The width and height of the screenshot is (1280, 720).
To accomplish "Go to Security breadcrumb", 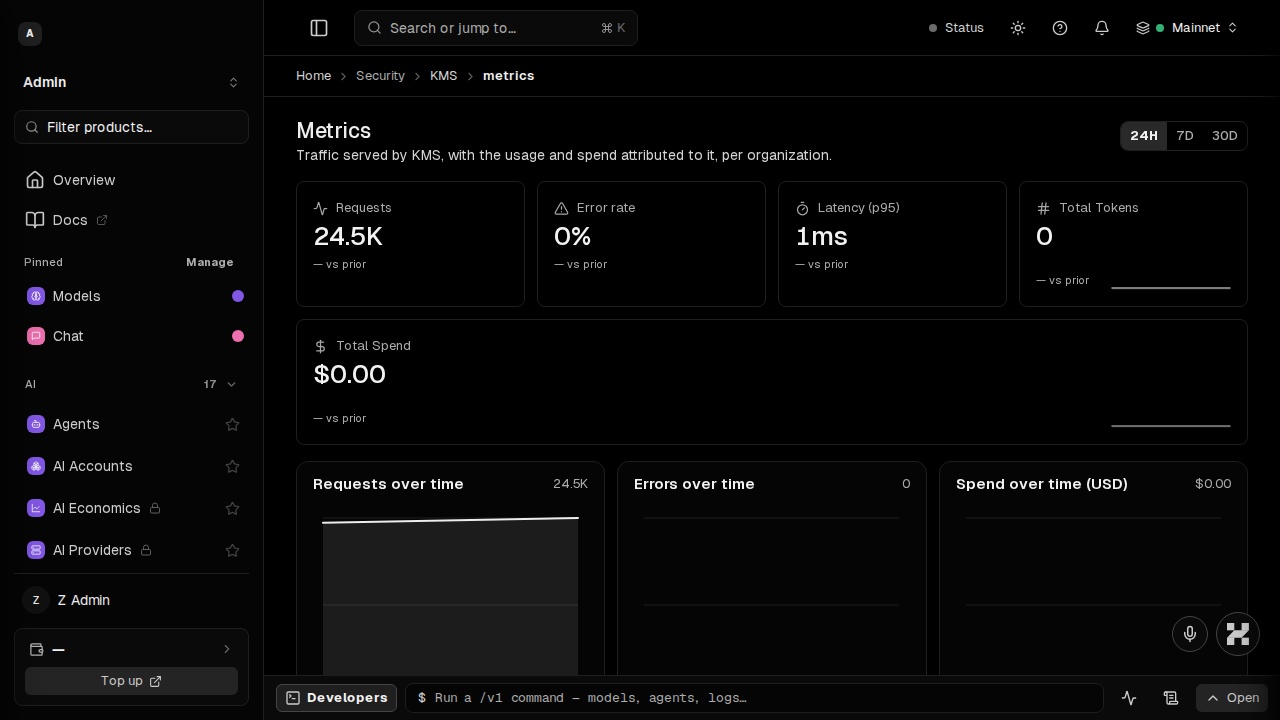I will coord(380,76).
